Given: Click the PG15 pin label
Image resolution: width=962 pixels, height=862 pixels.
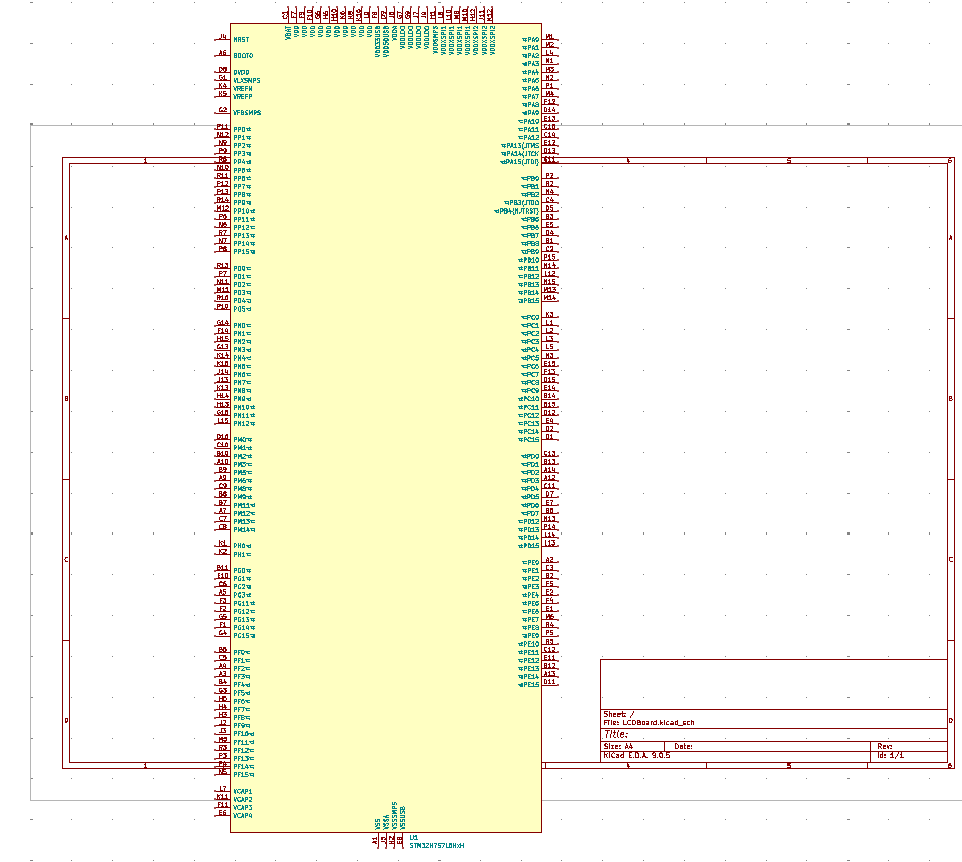Looking at the screenshot, I should (x=242, y=636).
